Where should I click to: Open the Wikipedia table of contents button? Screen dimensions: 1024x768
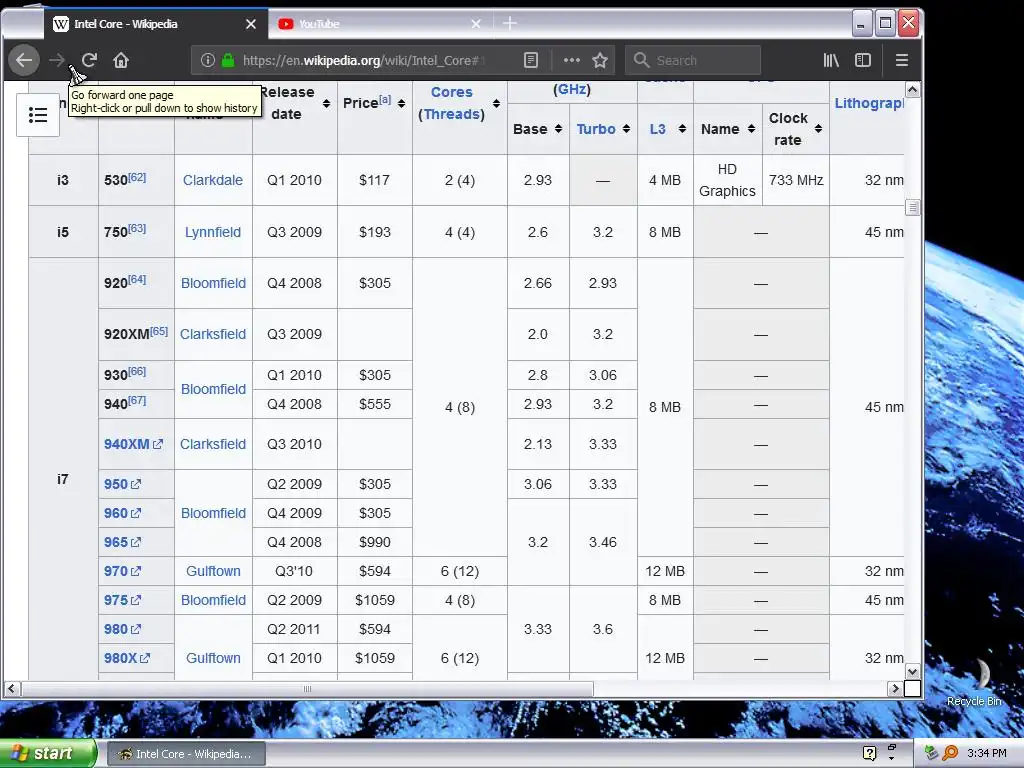[38, 115]
